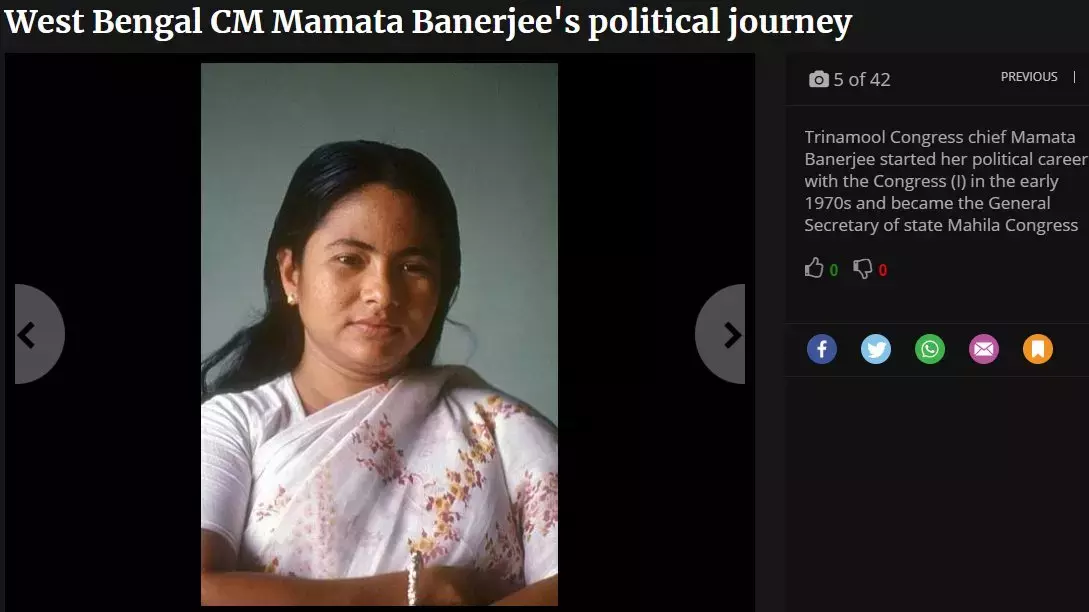Click the '5 of 42' photo counter
Image resolution: width=1089 pixels, height=612 pixels.
pyautogui.click(x=862, y=80)
